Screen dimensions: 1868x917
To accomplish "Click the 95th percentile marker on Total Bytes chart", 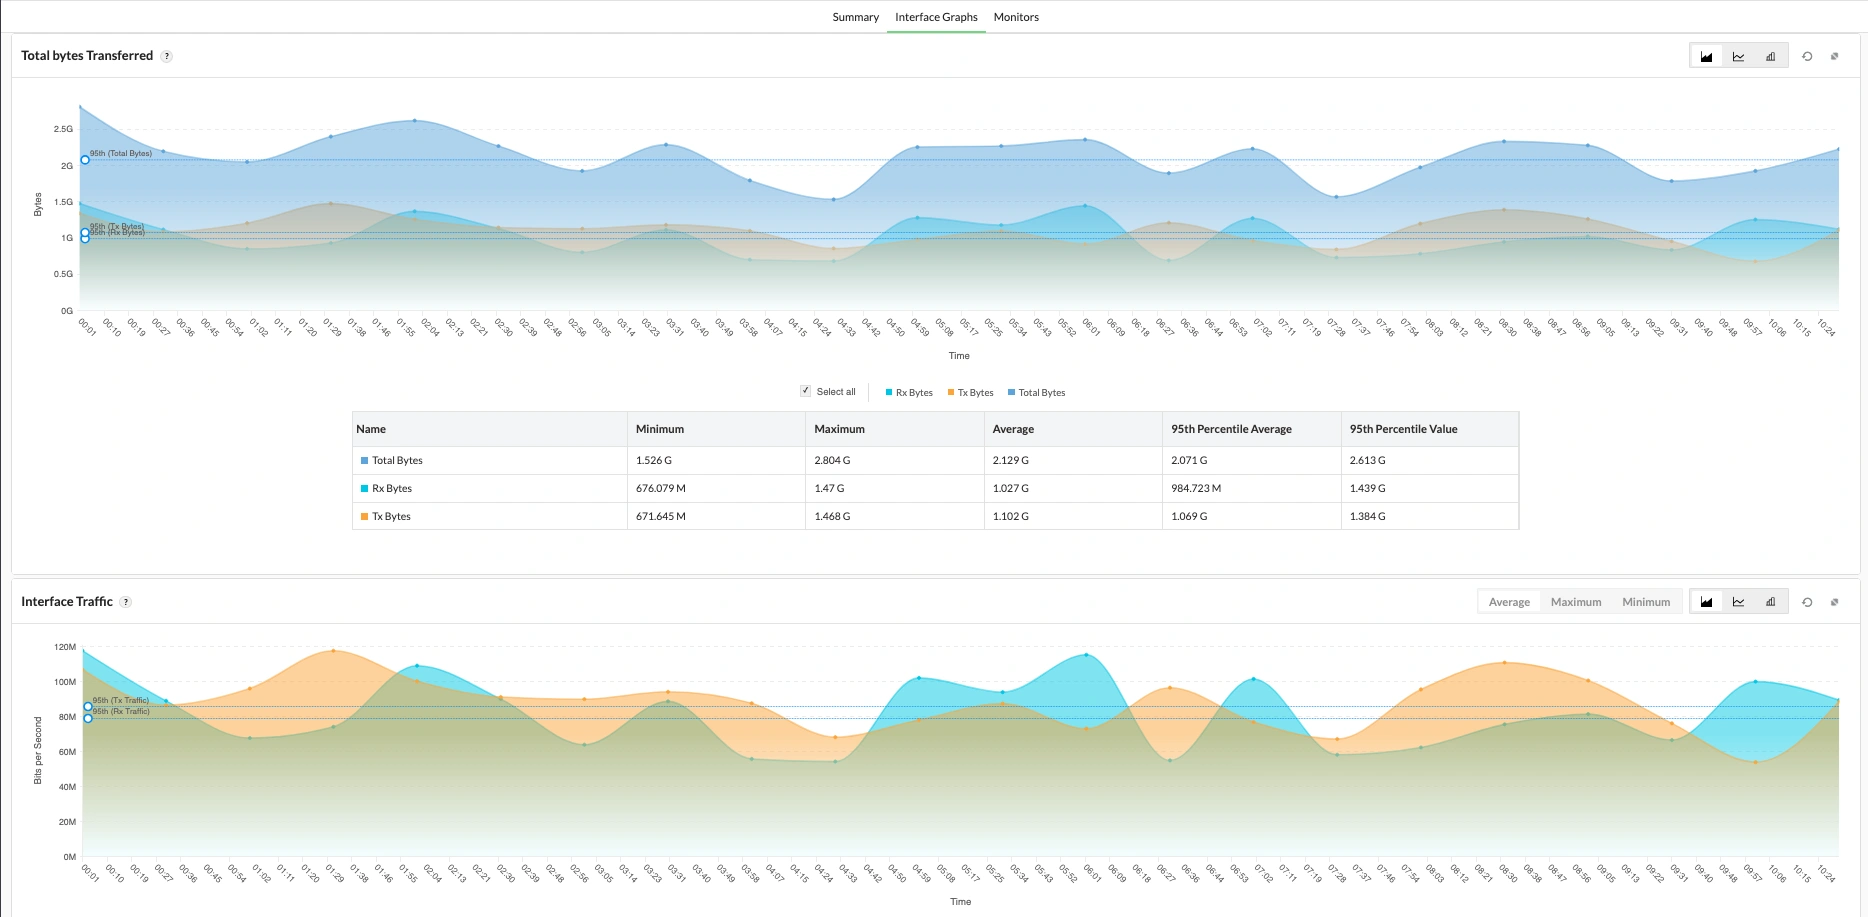I will click(84, 159).
